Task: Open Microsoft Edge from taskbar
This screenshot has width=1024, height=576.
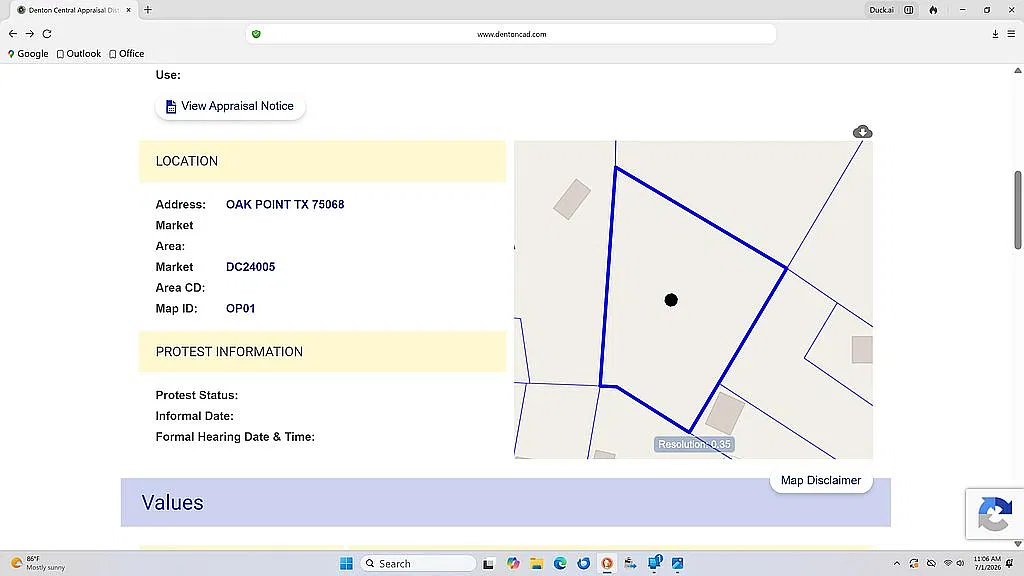Action: [x=560, y=564]
